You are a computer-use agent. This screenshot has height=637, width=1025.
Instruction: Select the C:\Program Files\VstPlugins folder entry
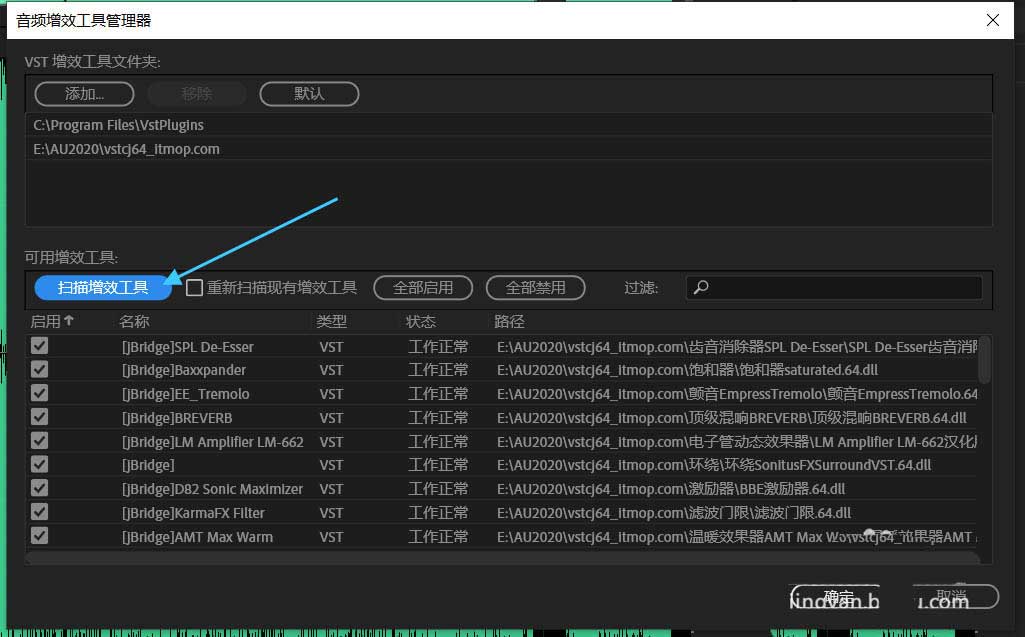(119, 125)
